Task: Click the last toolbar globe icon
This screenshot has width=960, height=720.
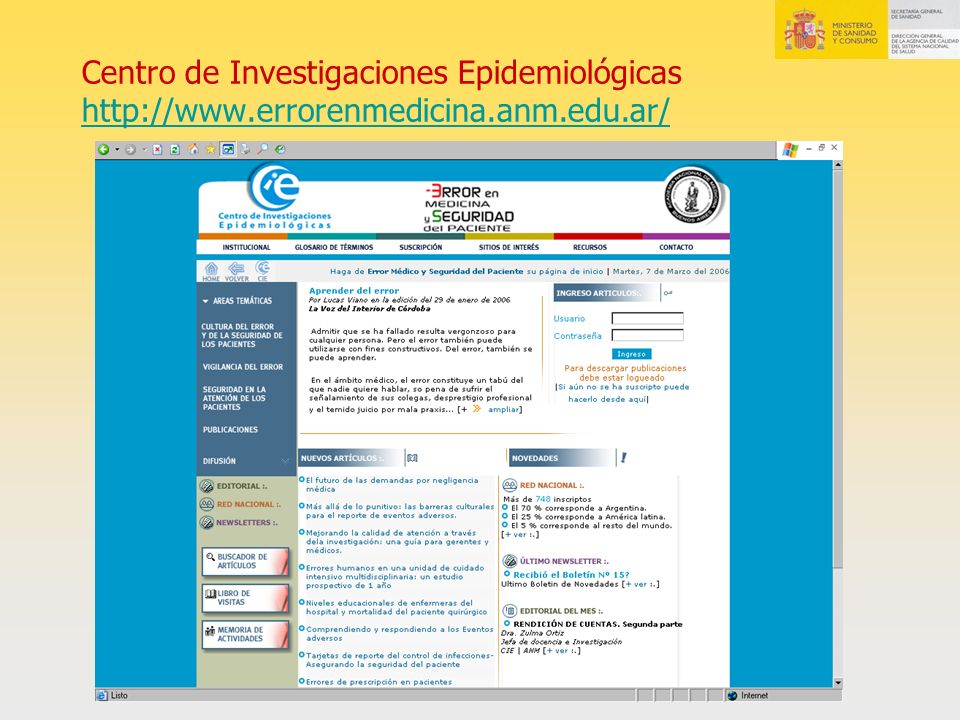Action: click(x=280, y=149)
